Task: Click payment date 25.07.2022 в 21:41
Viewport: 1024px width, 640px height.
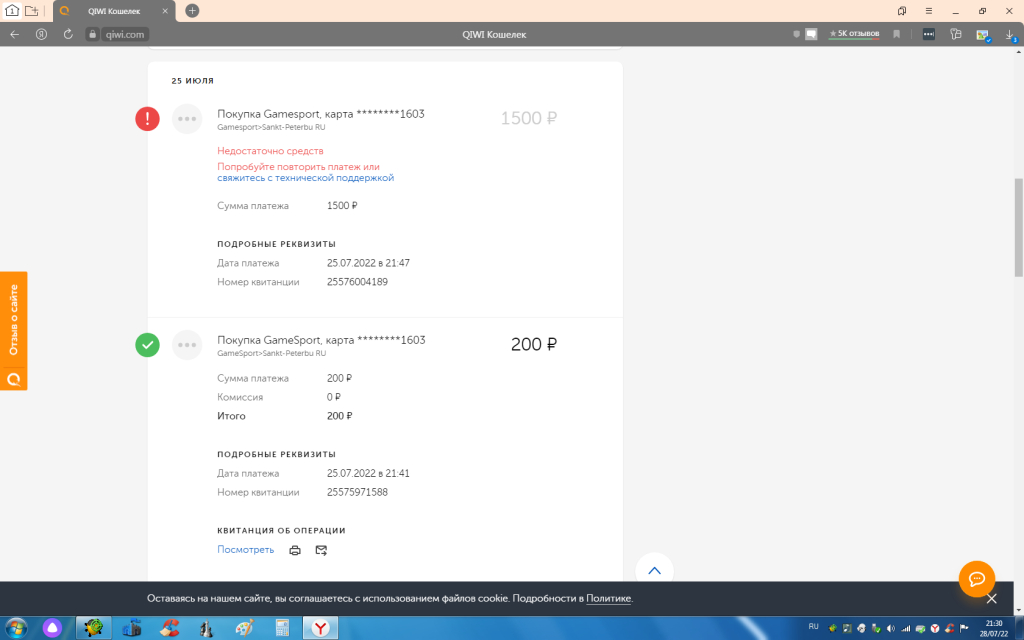Action: click(368, 473)
